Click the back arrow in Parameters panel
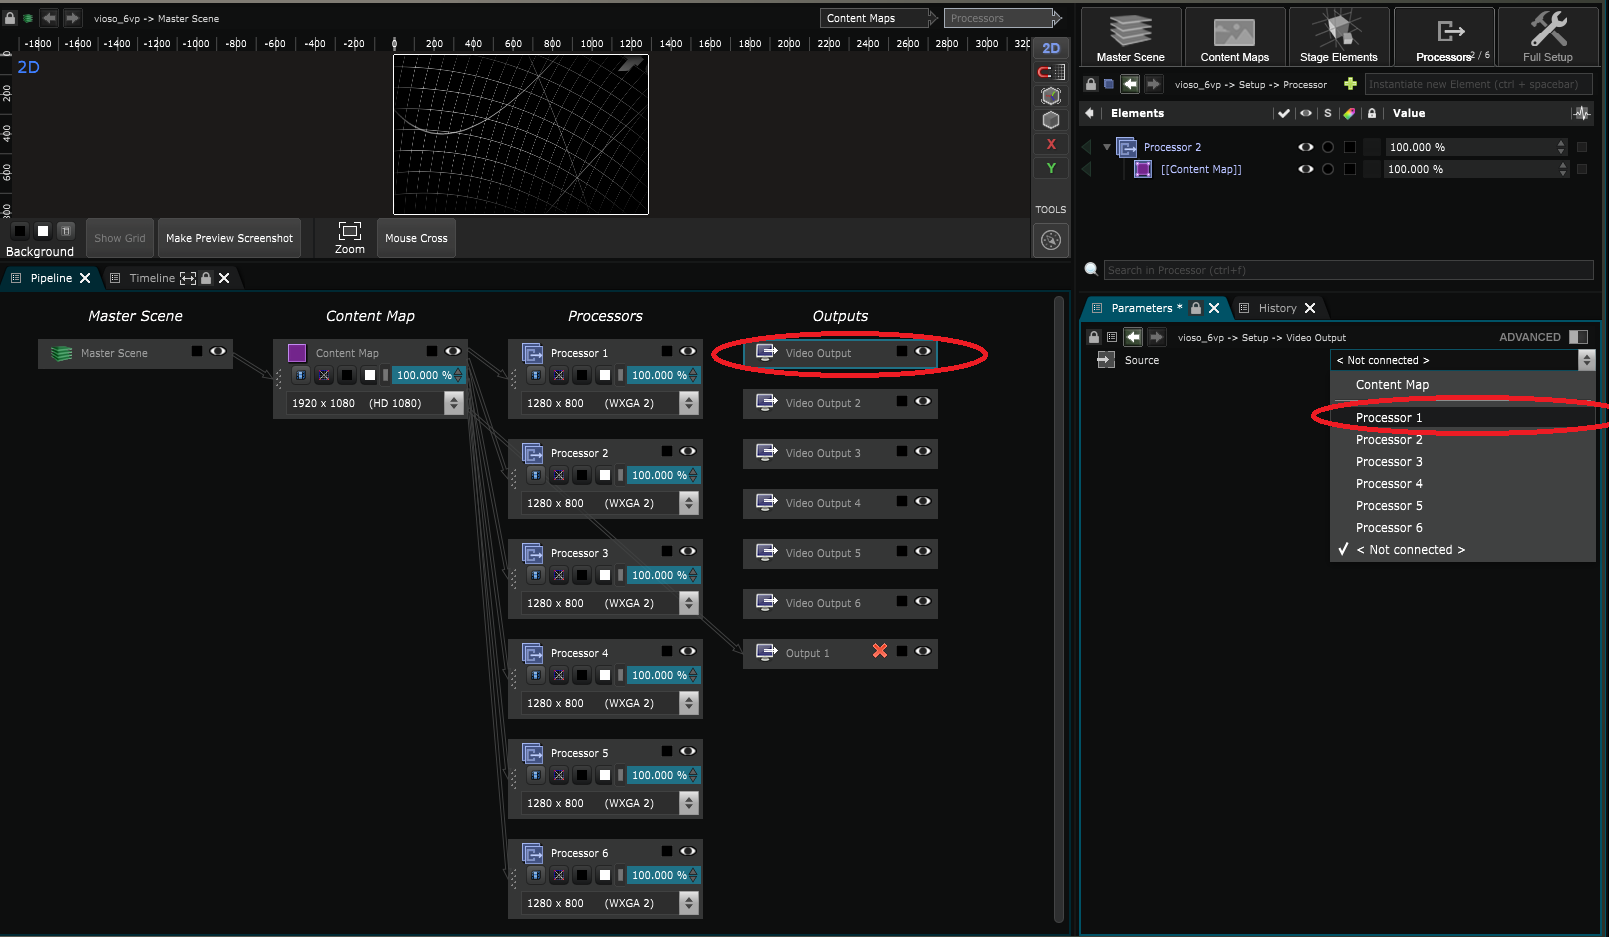The width and height of the screenshot is (1609, 937). [x=1133, y=337]
